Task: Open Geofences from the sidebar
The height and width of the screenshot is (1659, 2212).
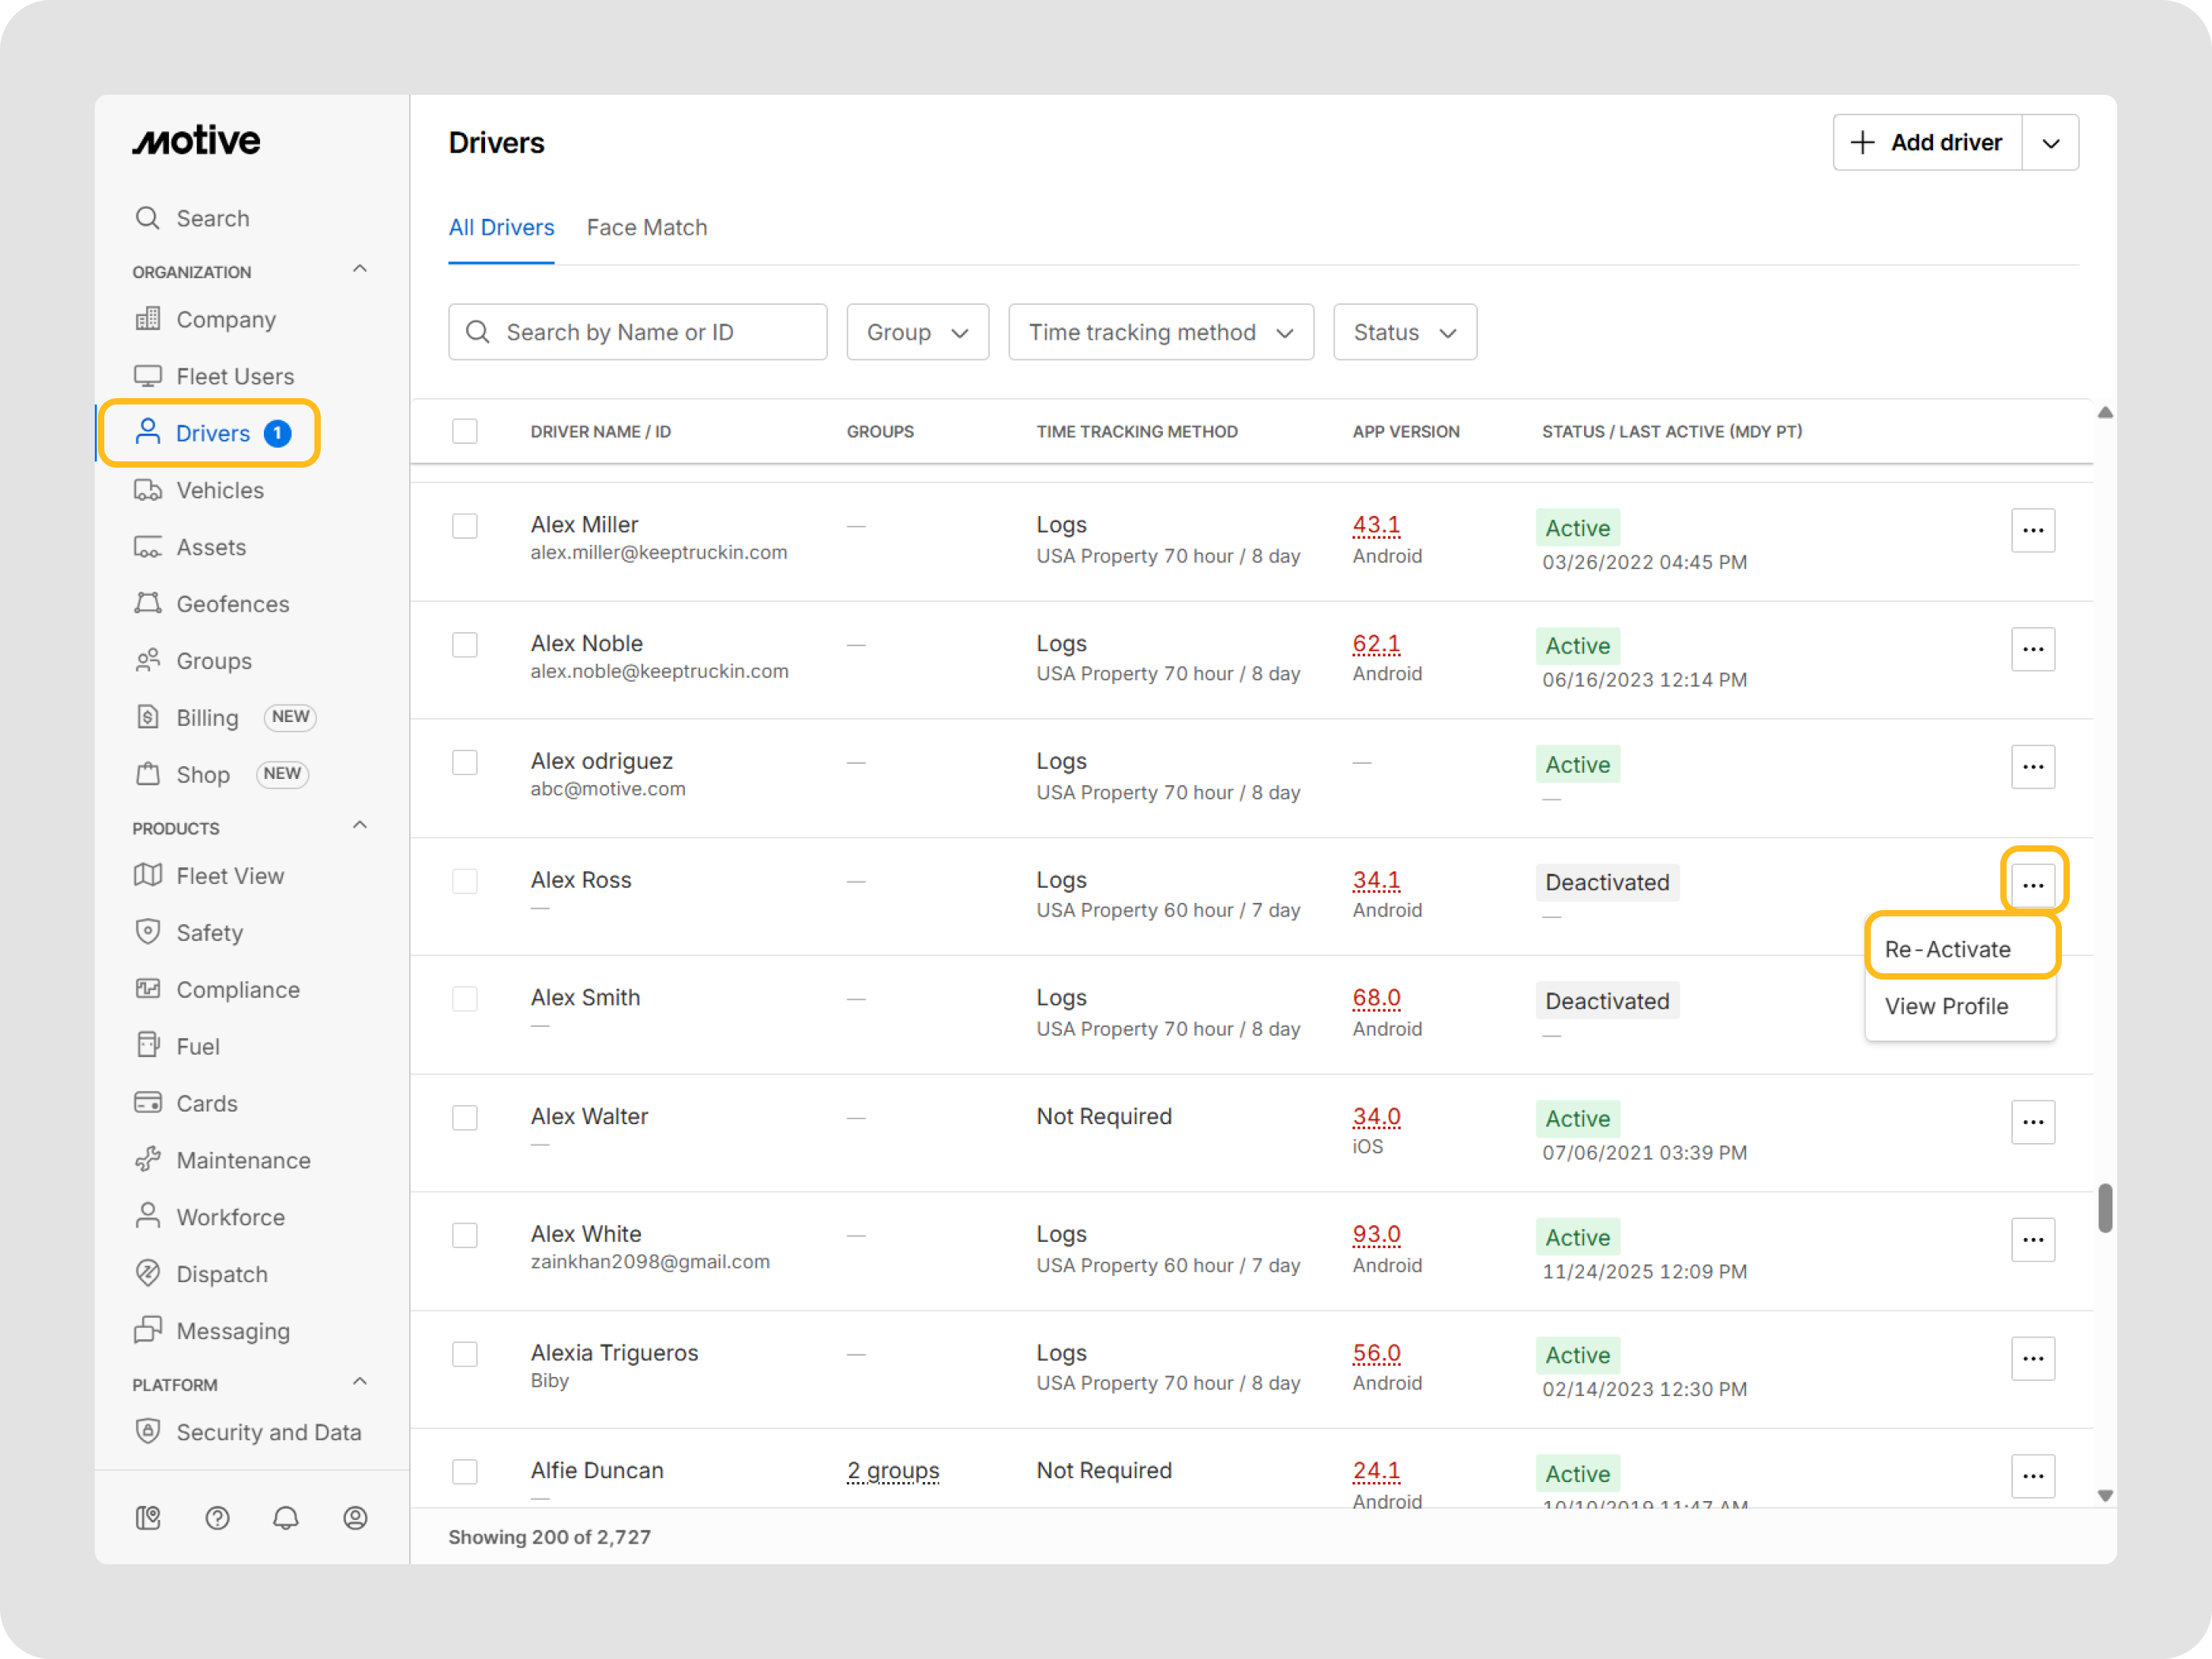Action: click(x=232, y=604)
